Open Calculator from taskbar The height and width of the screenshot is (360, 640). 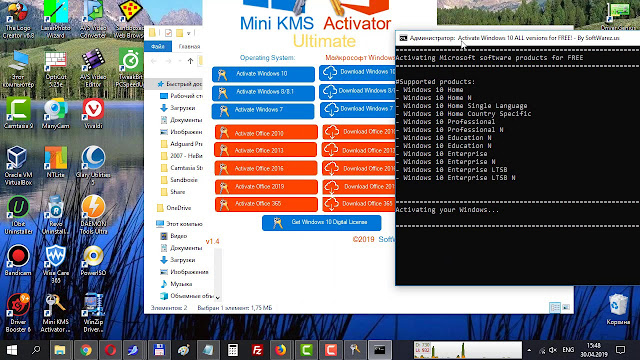click(x=233, y=350)
